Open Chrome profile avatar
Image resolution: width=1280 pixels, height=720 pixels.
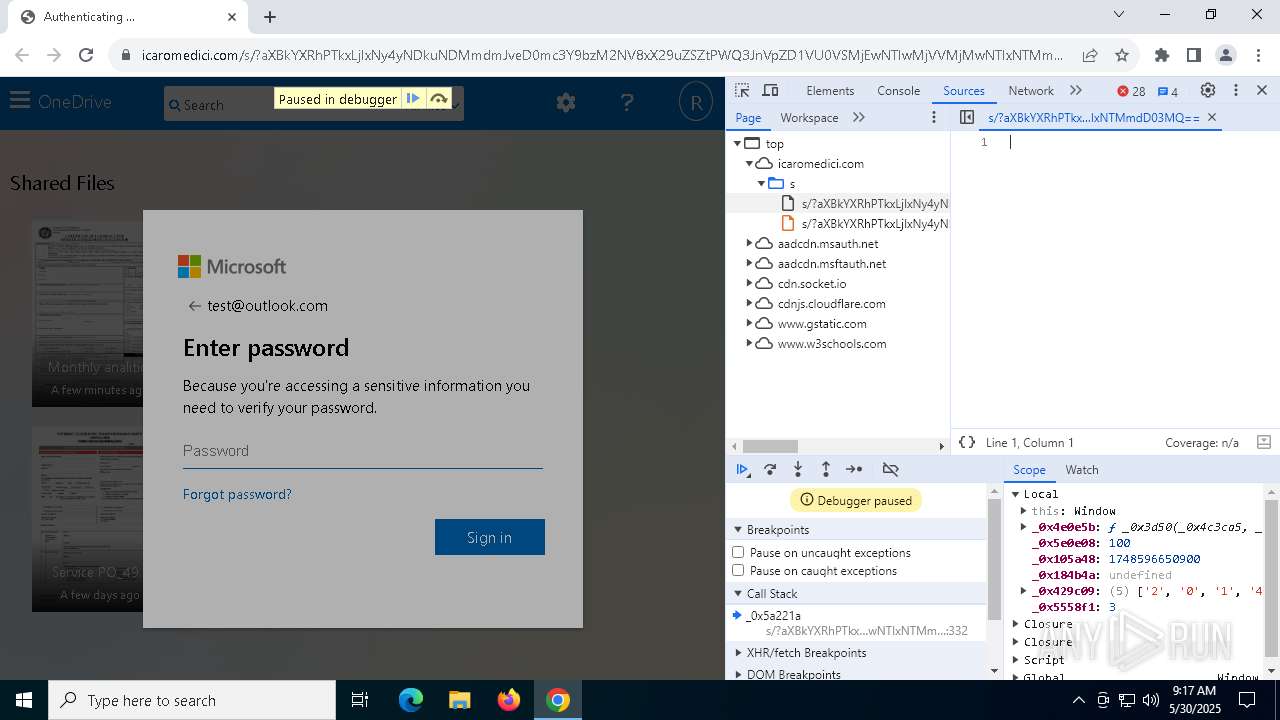tap(1226, 55)
